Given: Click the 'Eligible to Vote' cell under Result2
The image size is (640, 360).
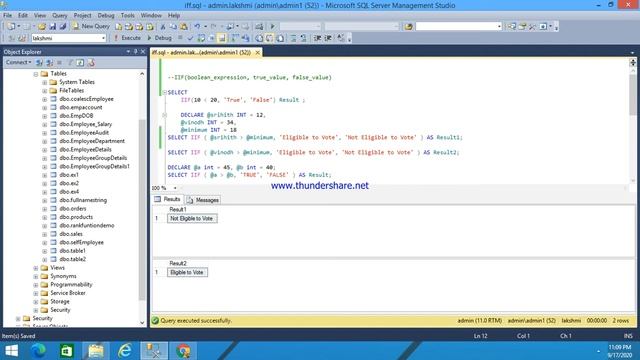Looking at the screenshot, I should pyautogui.click(x=187, y=273).
